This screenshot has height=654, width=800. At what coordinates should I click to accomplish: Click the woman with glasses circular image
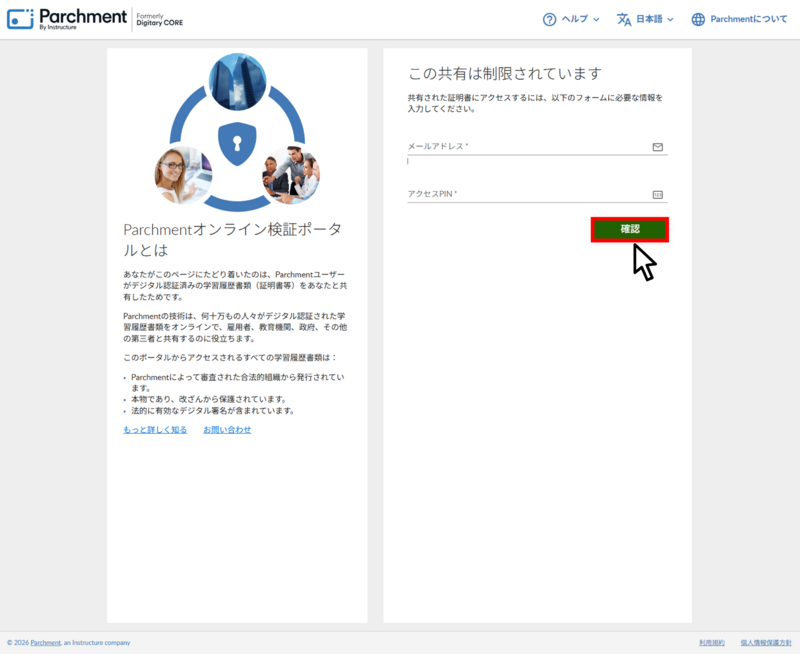[181, 174]
